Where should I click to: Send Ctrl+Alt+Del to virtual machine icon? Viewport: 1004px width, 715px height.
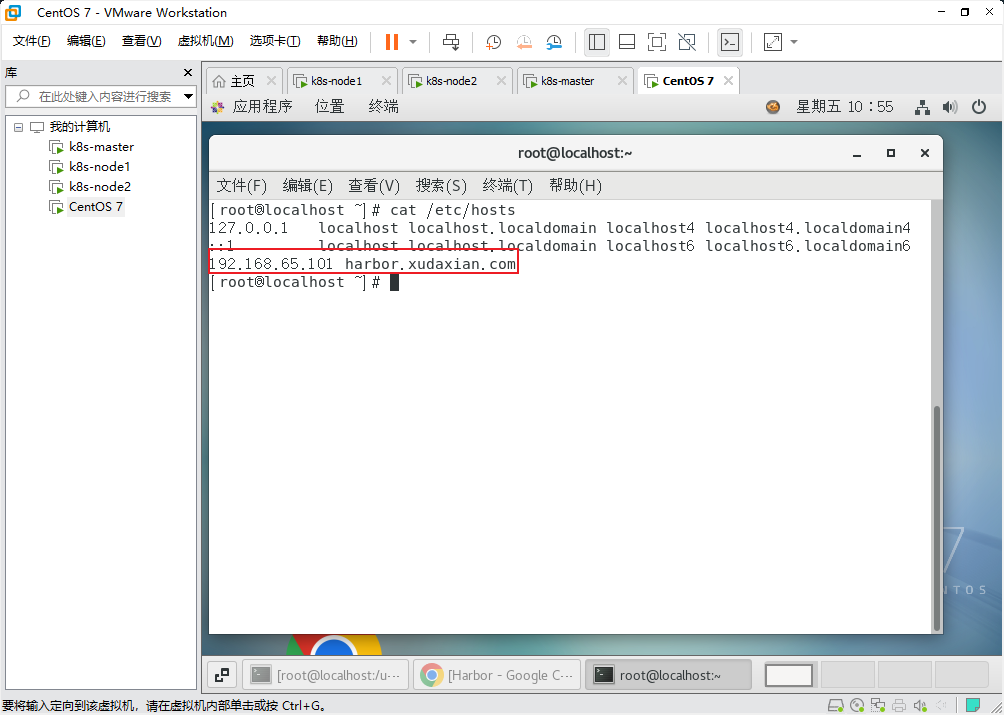451,42
